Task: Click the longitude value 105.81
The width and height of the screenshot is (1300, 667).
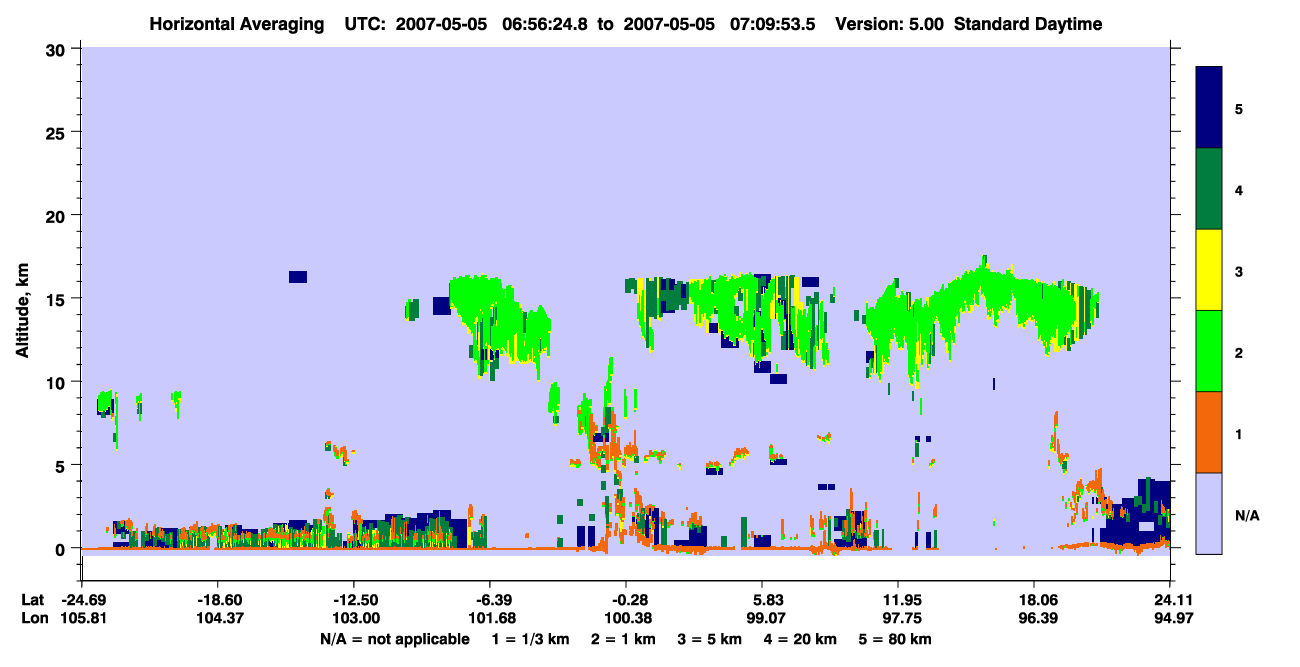Action: point(82,618)
